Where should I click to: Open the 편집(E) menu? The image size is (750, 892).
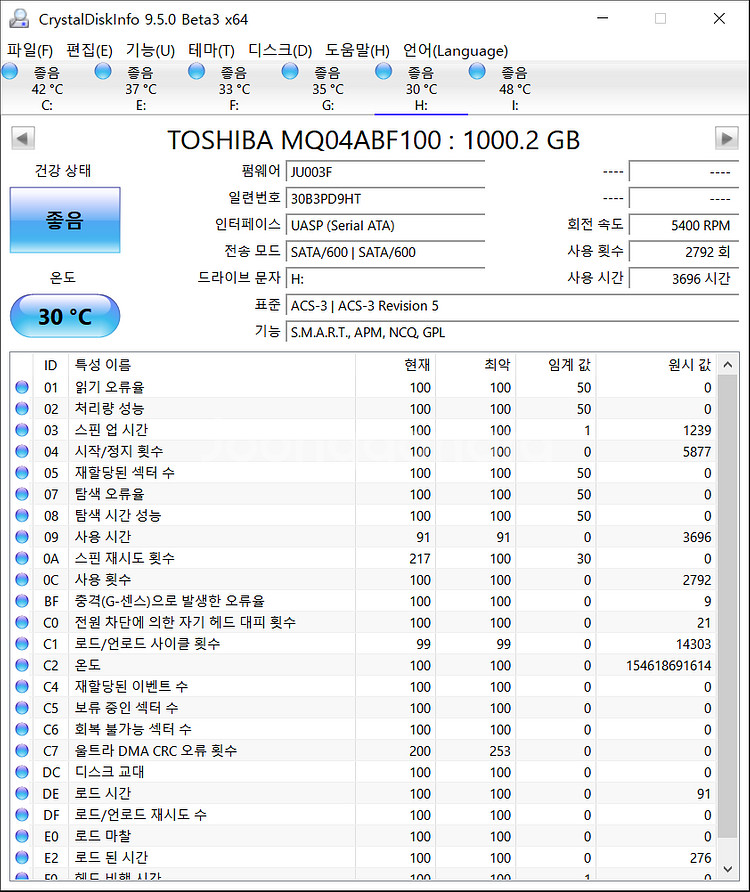click(x=89, y=51)
